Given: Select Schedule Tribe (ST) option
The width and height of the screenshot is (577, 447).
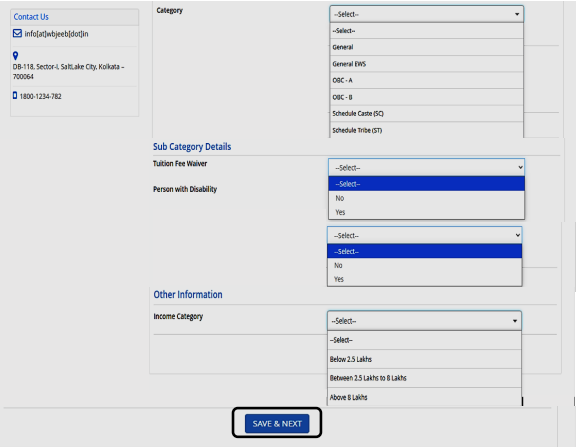Looking at the screenshot, I should pos(426,130).
